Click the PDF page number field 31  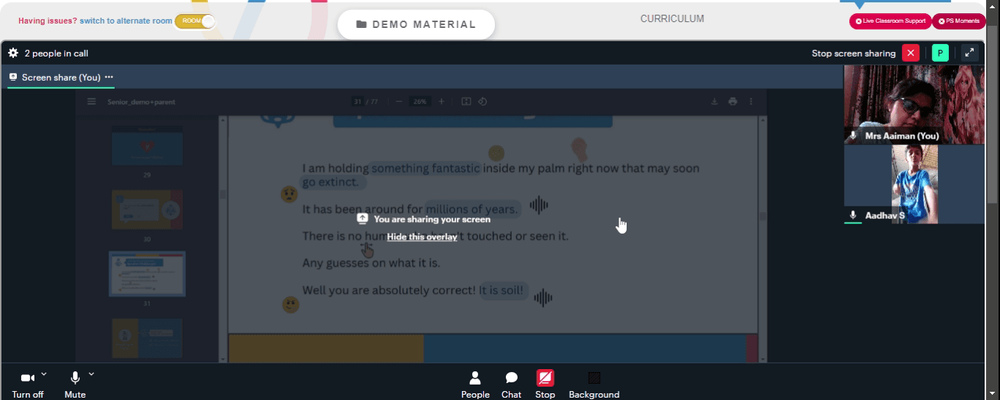click(358, 101)
